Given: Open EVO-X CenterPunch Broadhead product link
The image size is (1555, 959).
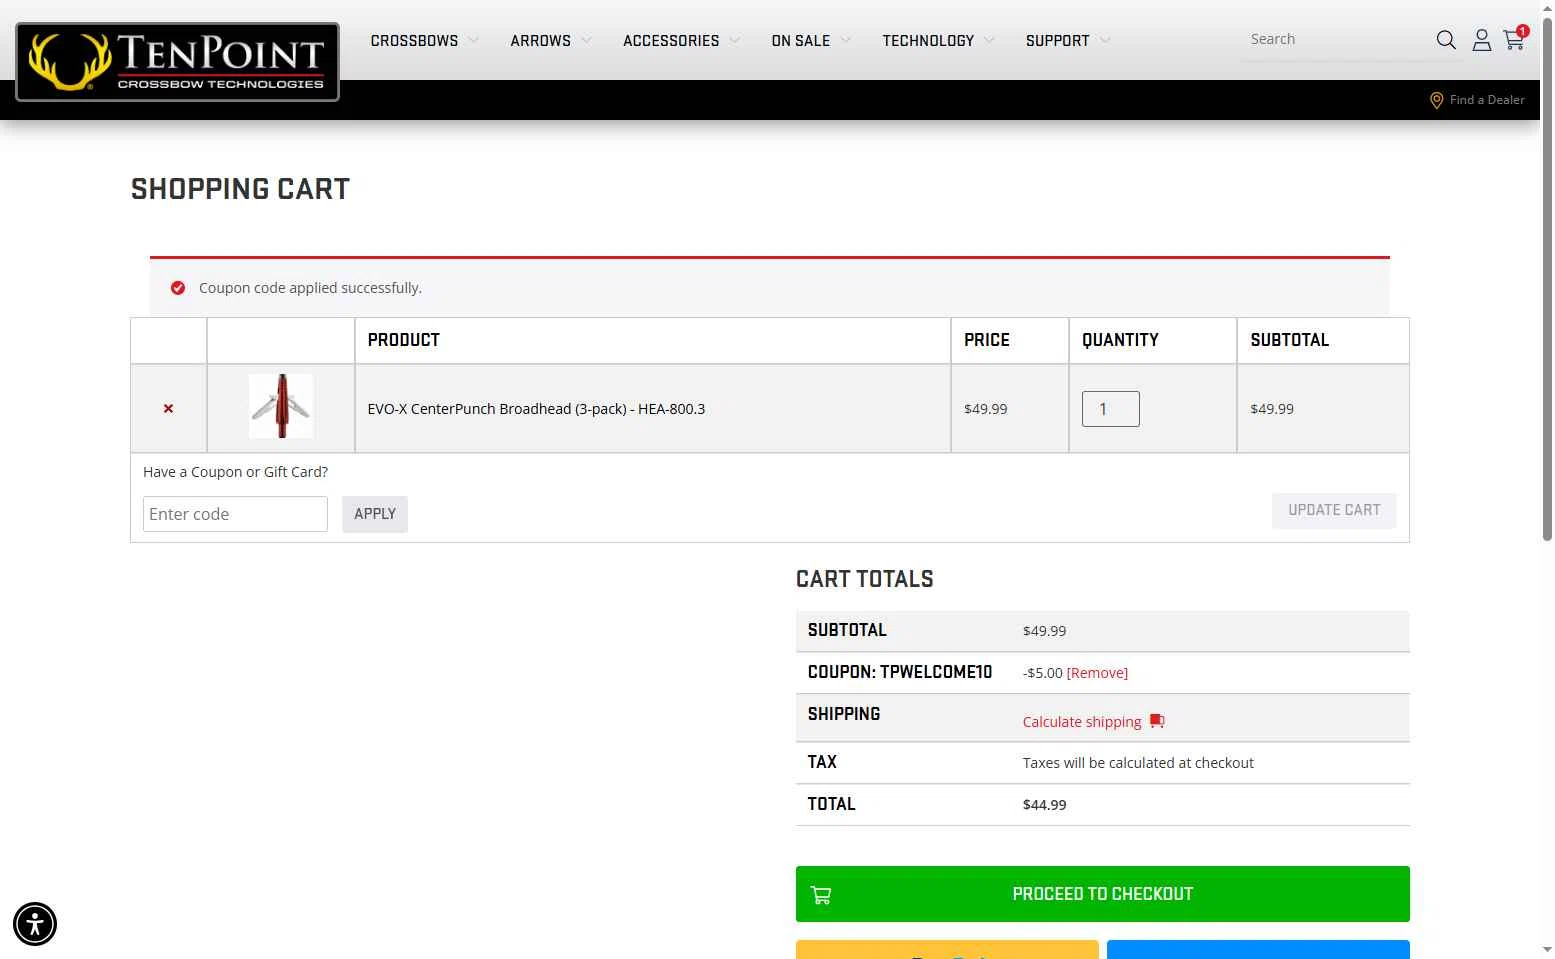Looking at the screenshot, I should tap(536, 409).
